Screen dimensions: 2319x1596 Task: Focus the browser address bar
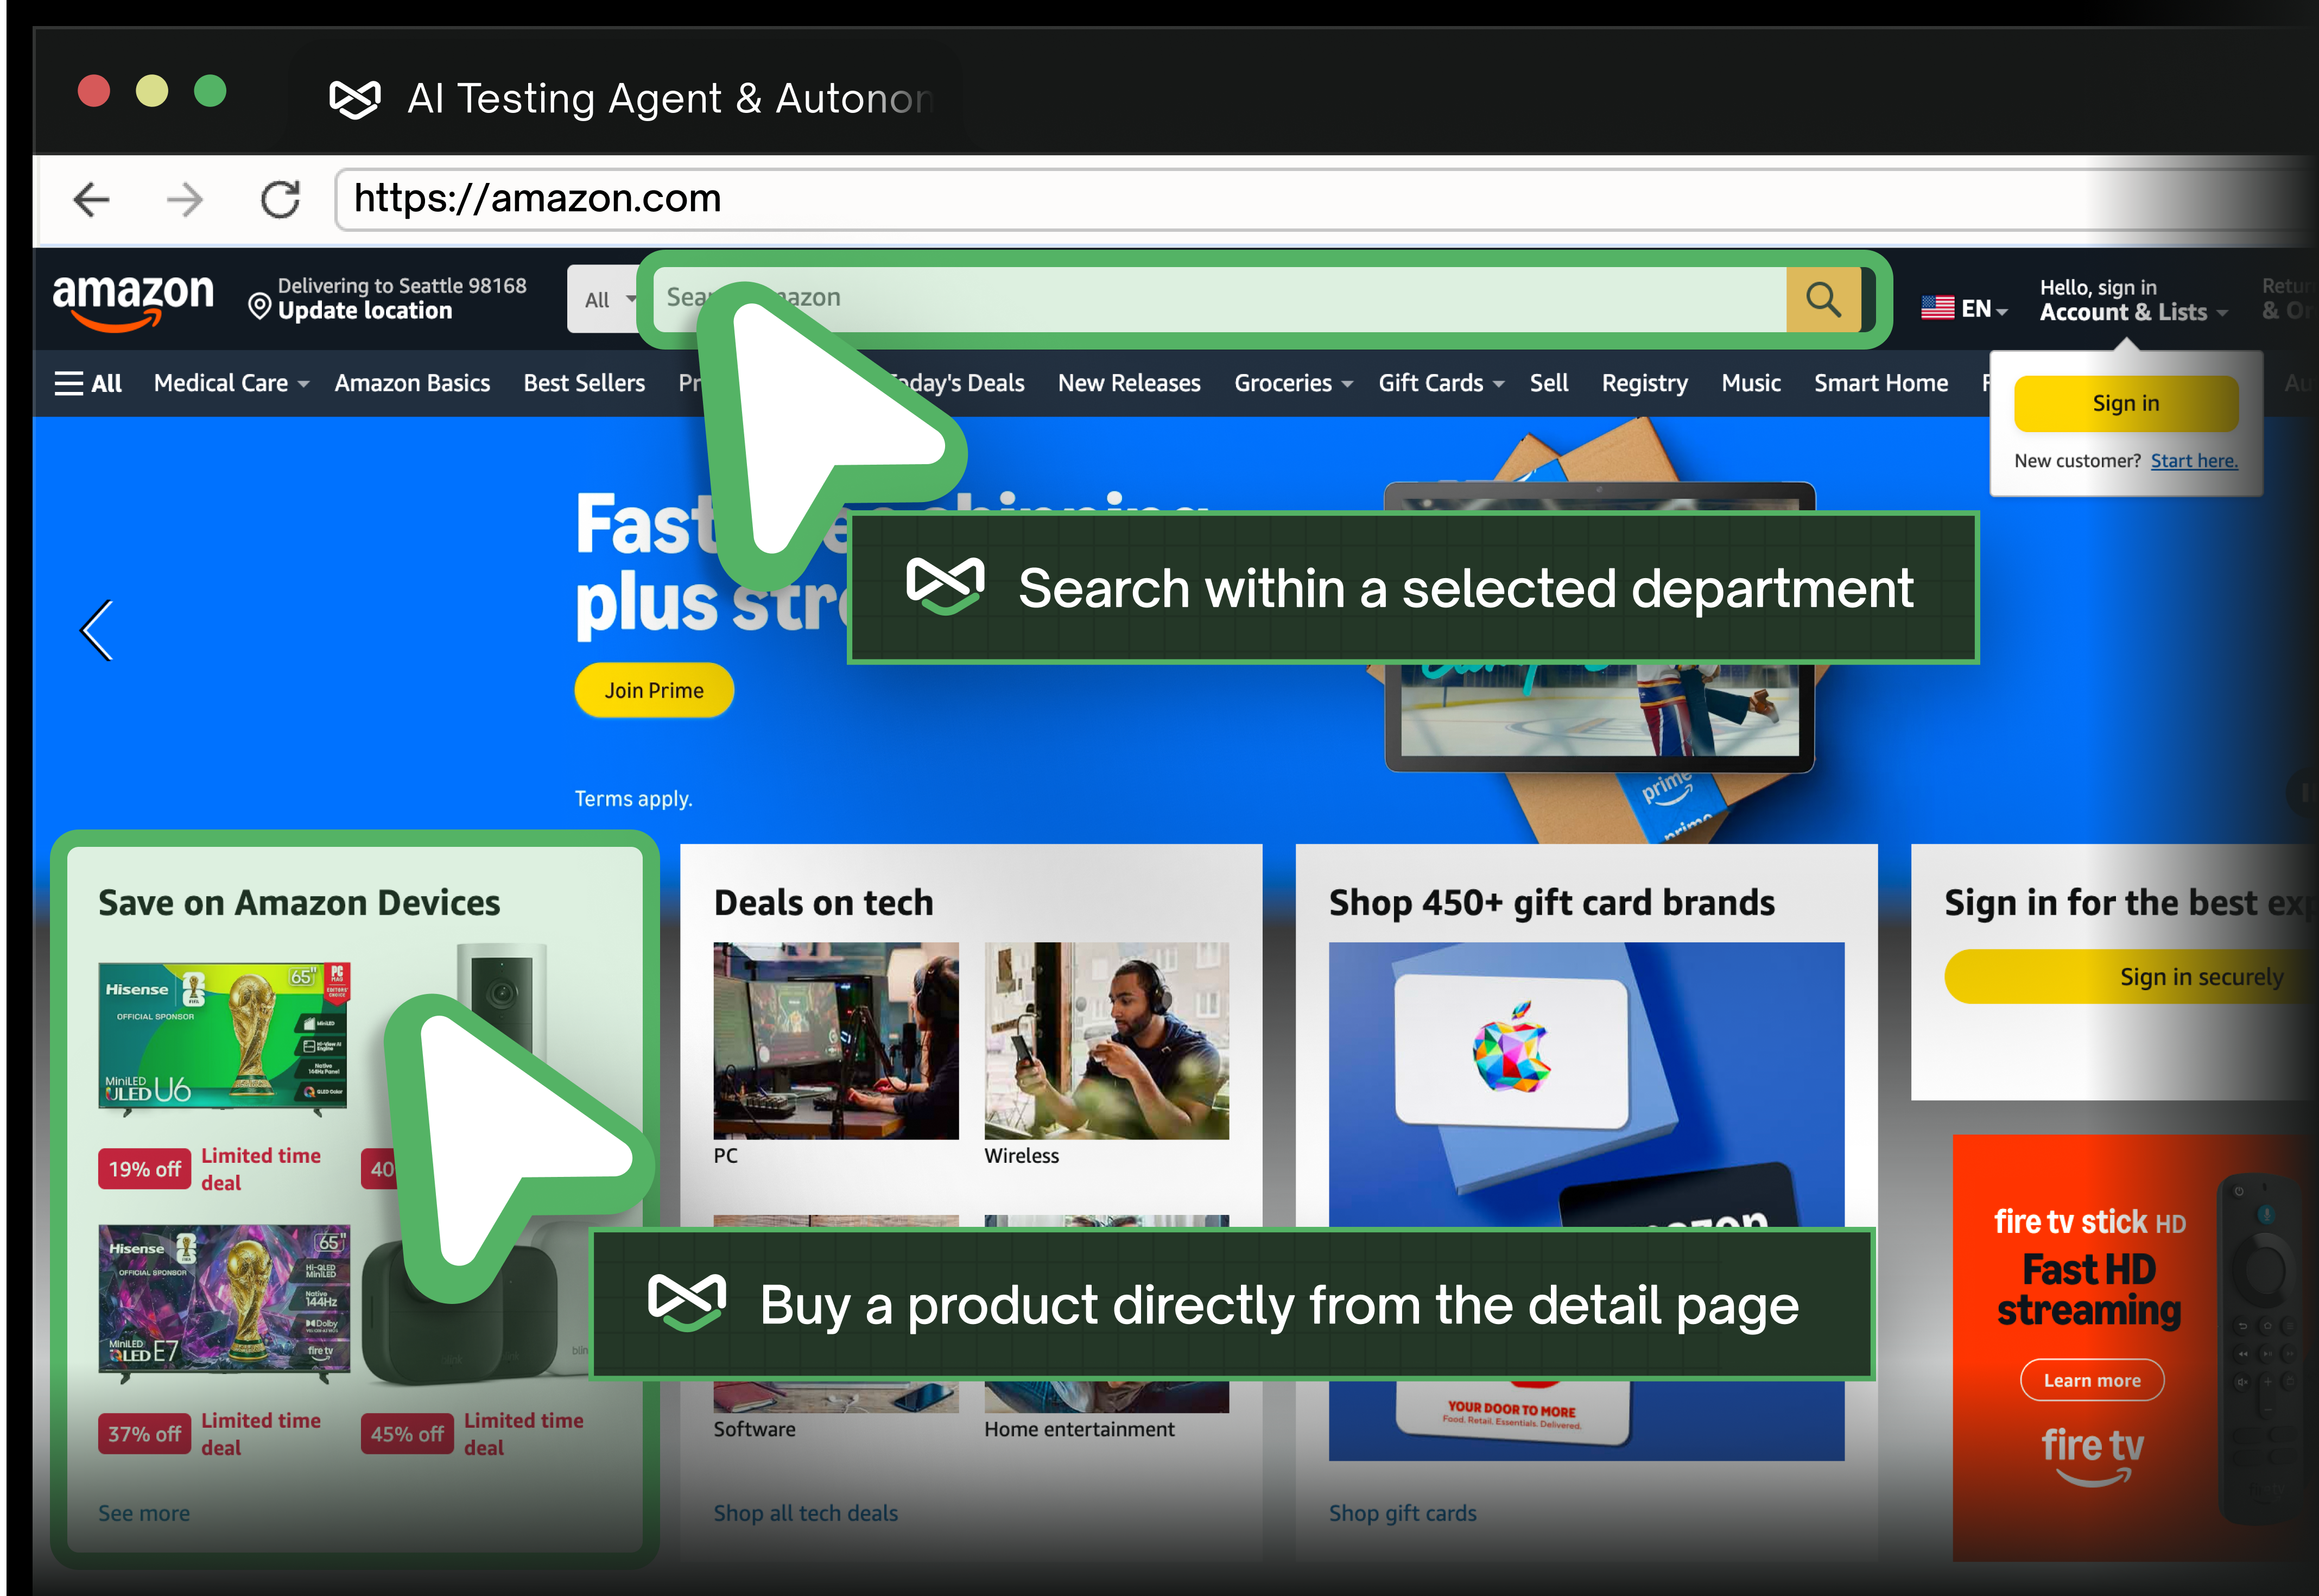tap(1325, 199)
